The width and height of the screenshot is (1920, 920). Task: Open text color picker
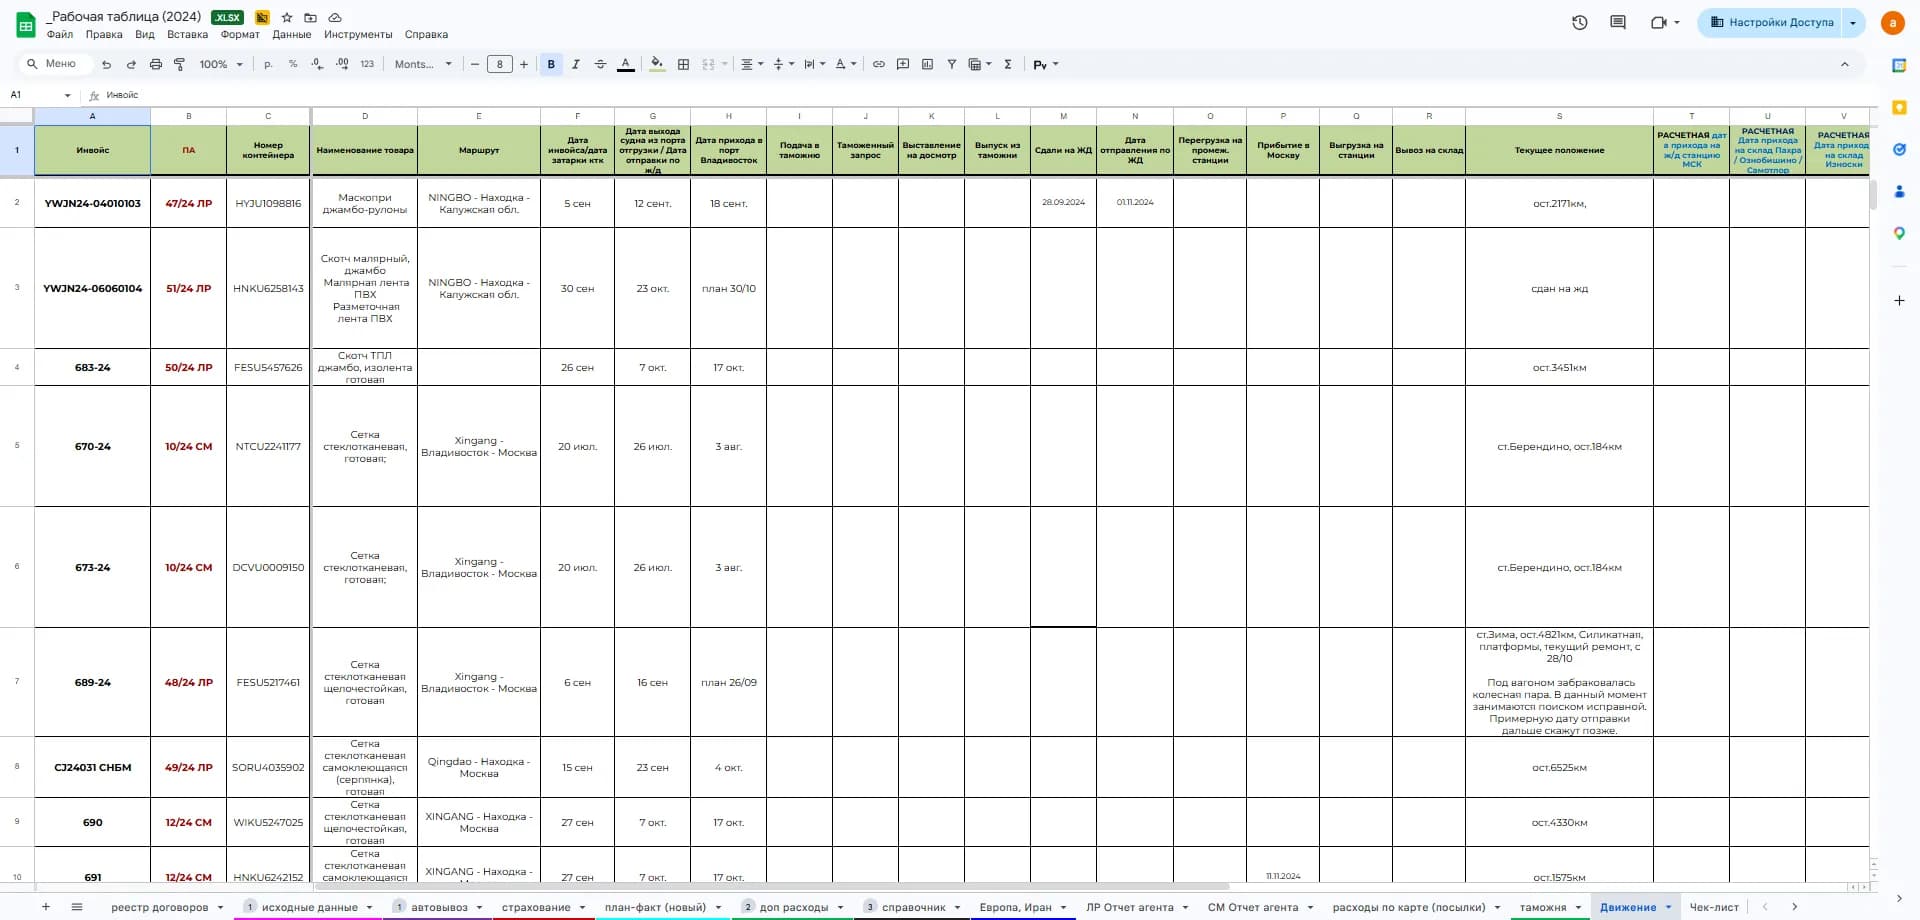(626, 64)
